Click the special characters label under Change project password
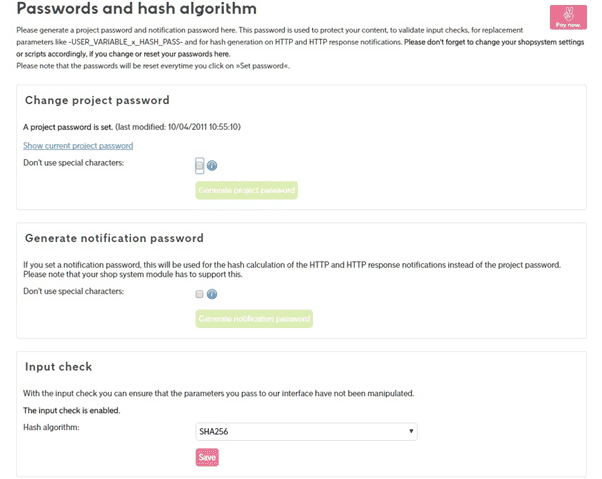 coord(73,162)
